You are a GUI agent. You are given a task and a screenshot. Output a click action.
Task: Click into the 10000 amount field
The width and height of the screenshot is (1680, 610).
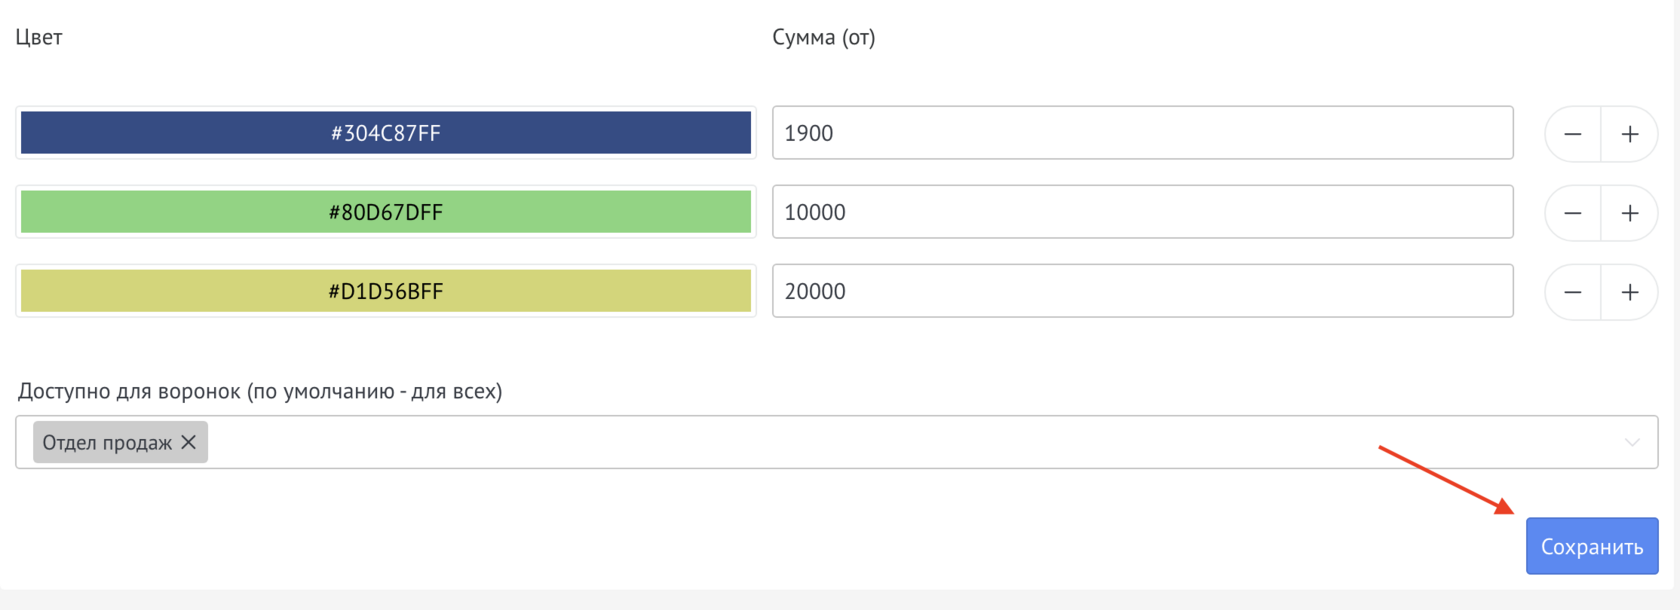click(1142, 212)
